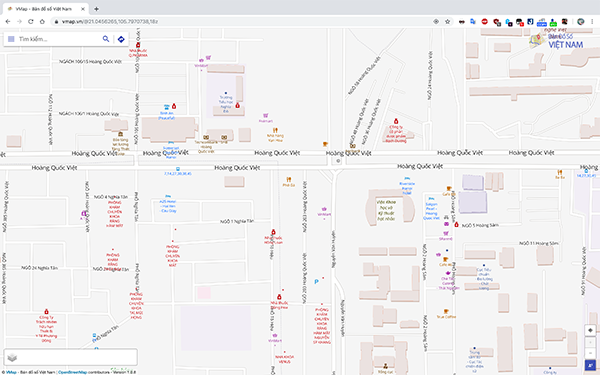The height and width of the screenshot is (375, 600).
Task: Zoom out with the minus button
Action: coord(590,352)
